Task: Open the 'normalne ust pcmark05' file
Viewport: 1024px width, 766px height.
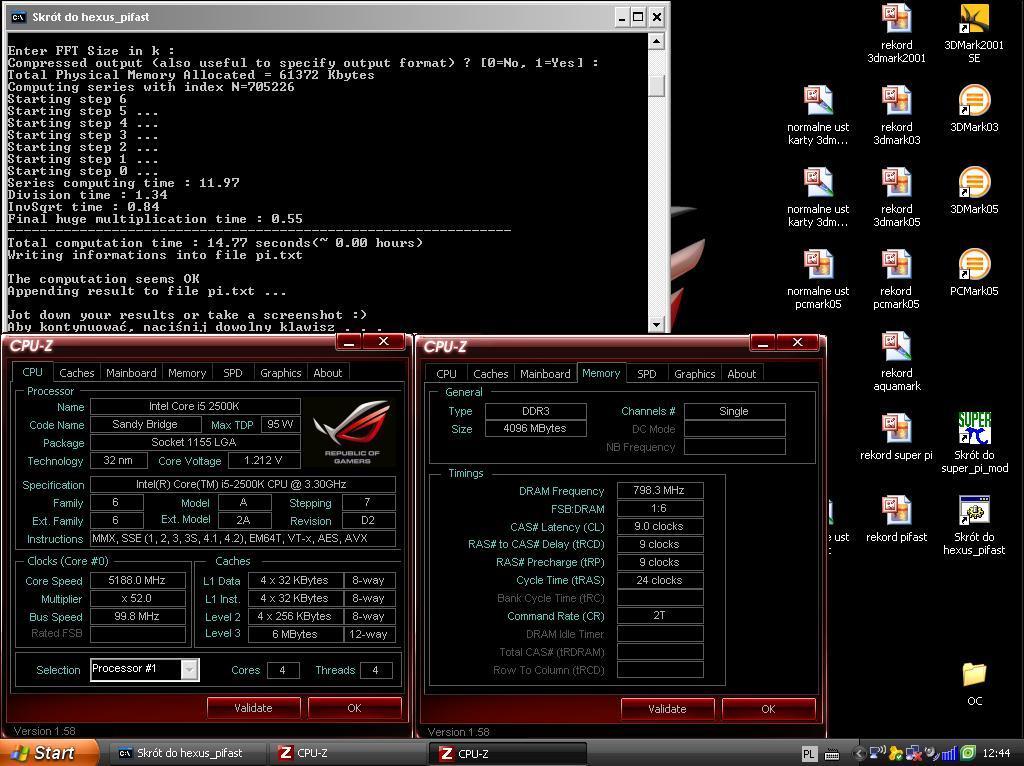Action: click(818, 279)
